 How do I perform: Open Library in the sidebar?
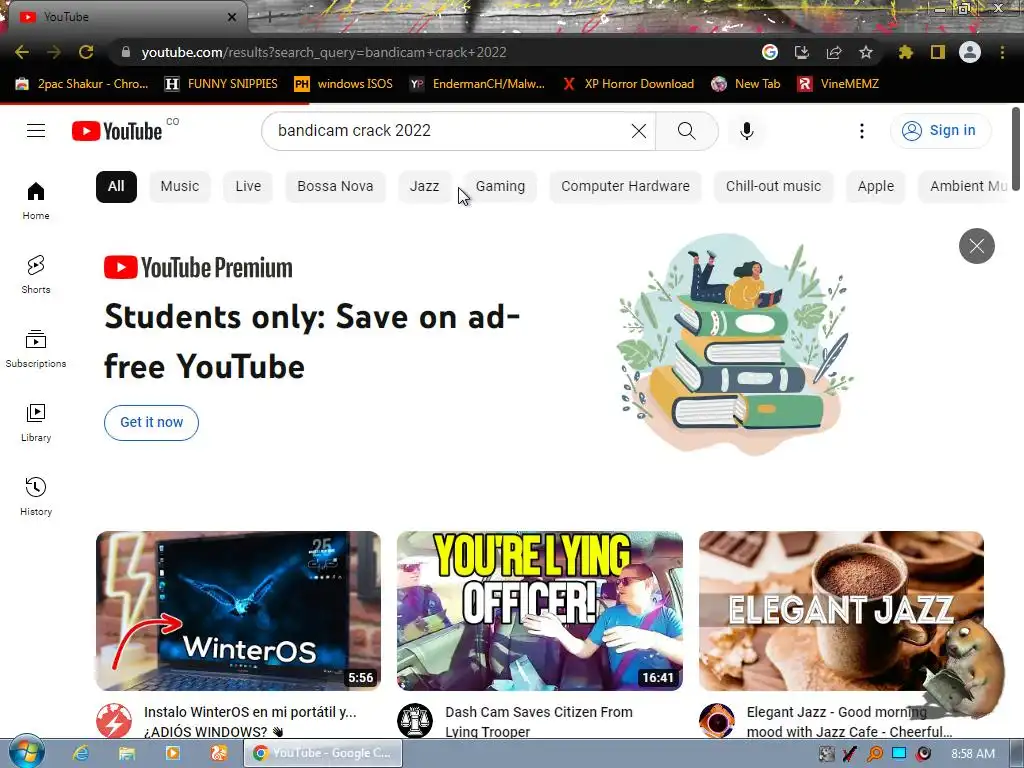point(36,423)
